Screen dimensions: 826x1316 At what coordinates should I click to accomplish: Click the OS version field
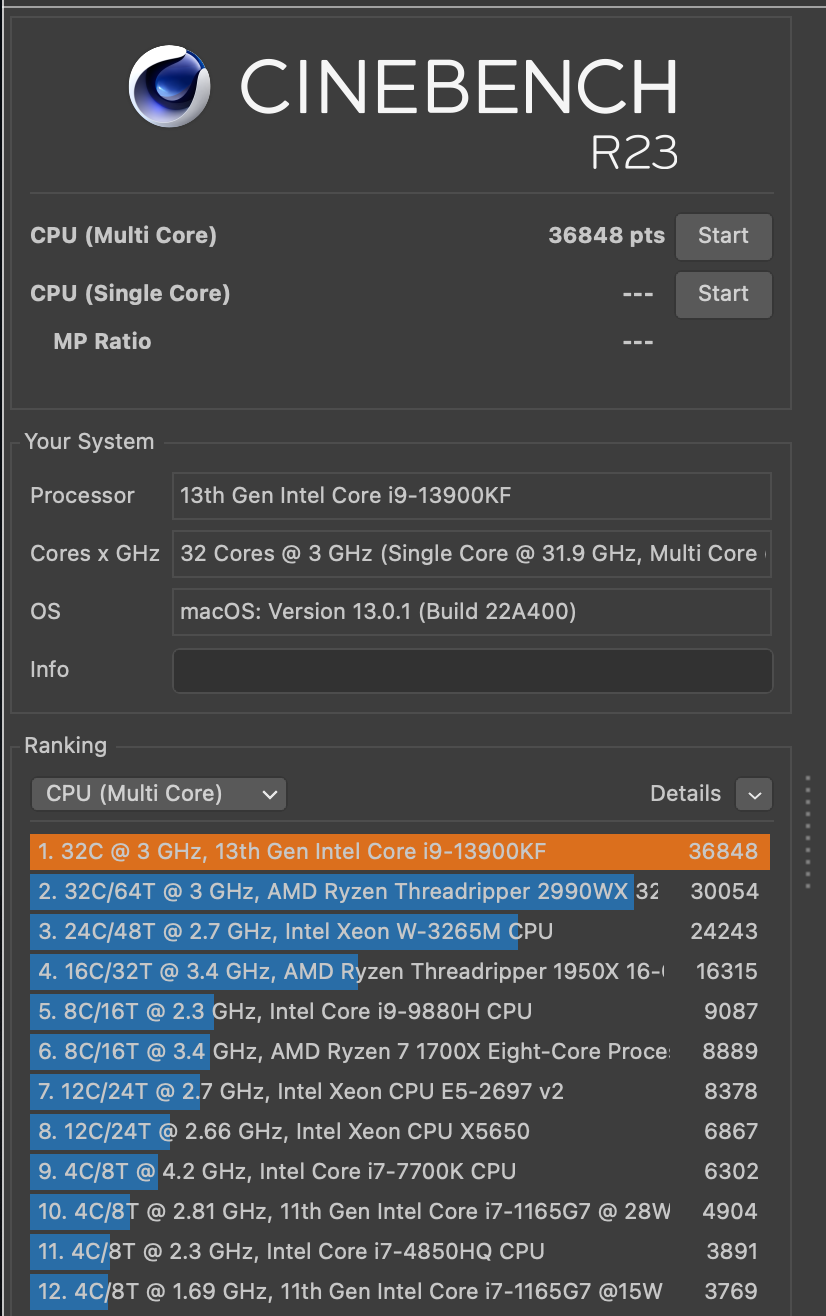[x=471, y=611]
